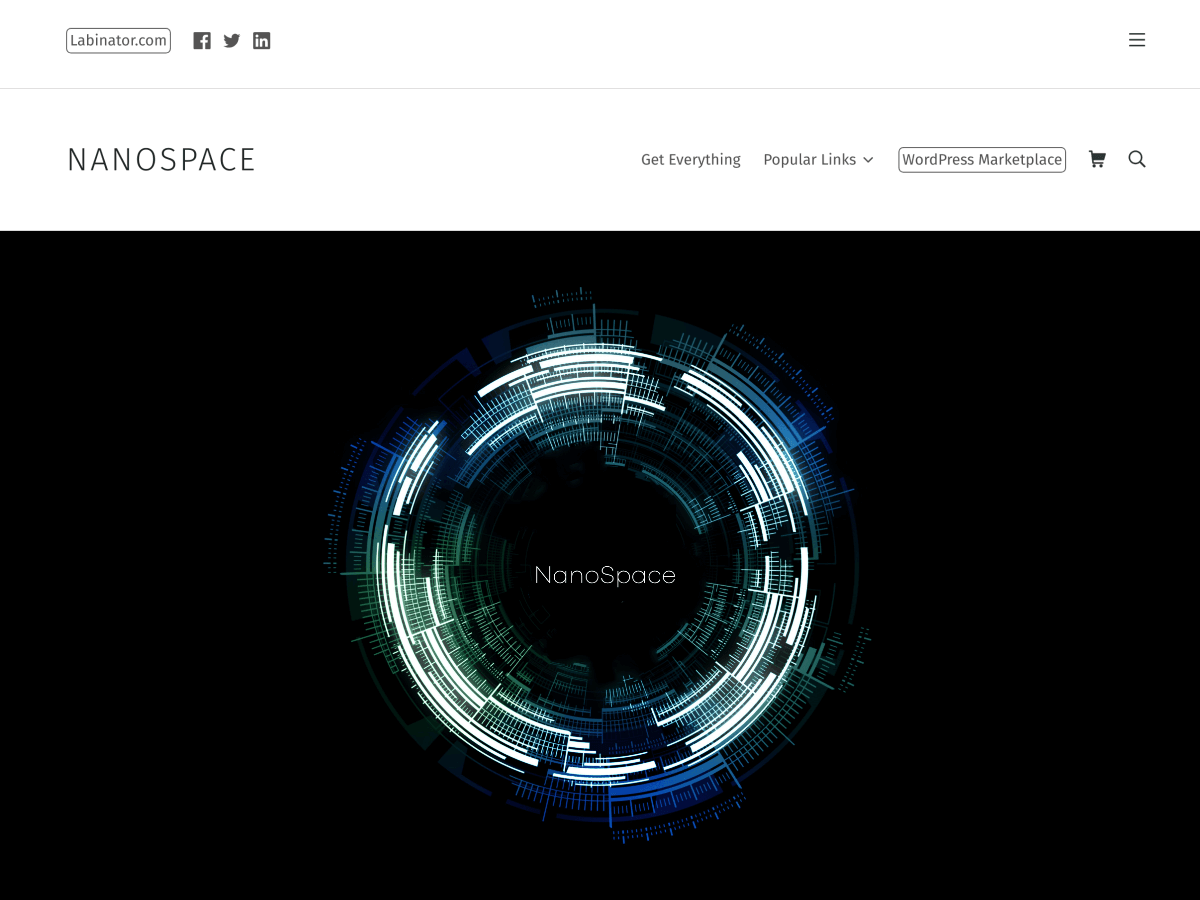Open the Labinator.com button in the top bar
Image resolution: width=1200 pixels, height=900 pixels.
click(118, 40)
